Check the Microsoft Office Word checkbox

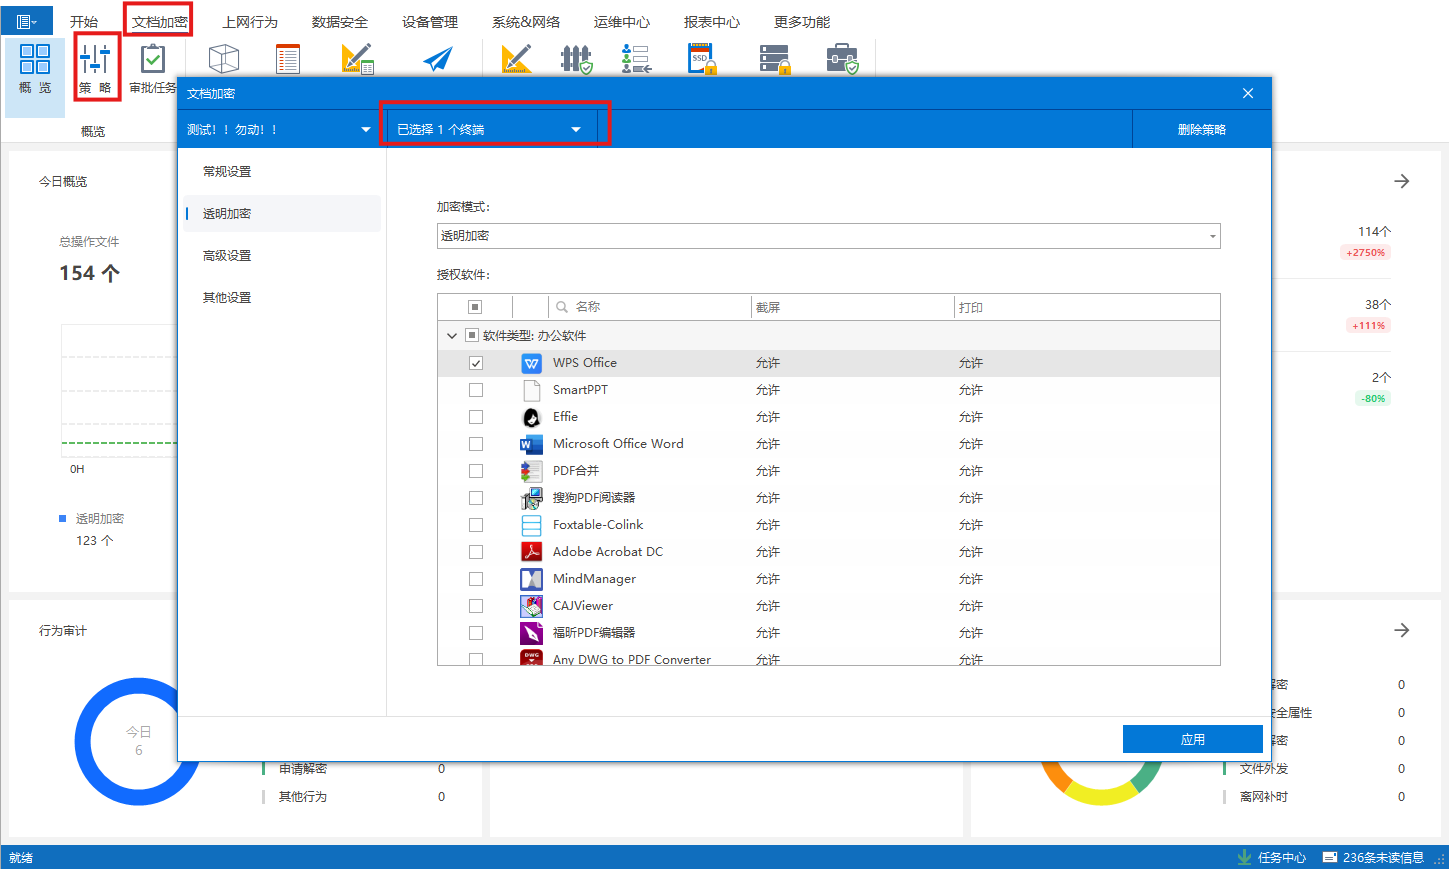[476, 444]
